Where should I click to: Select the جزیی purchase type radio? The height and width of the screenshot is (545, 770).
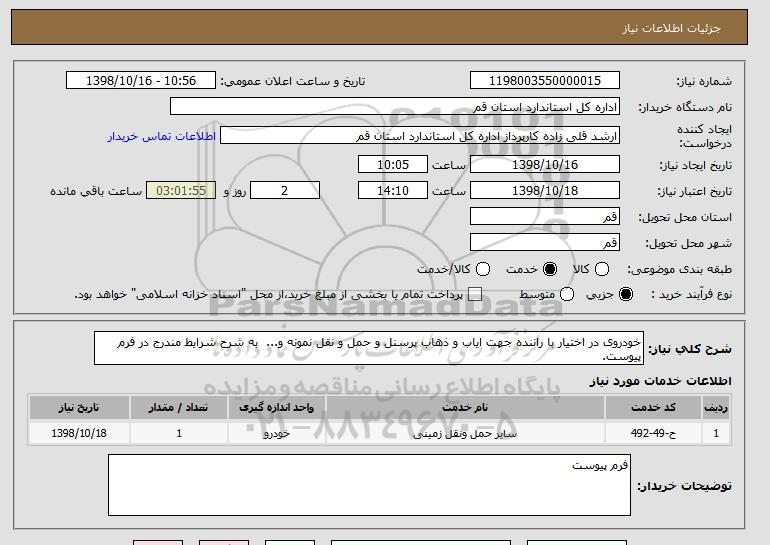tap(626, 294)
